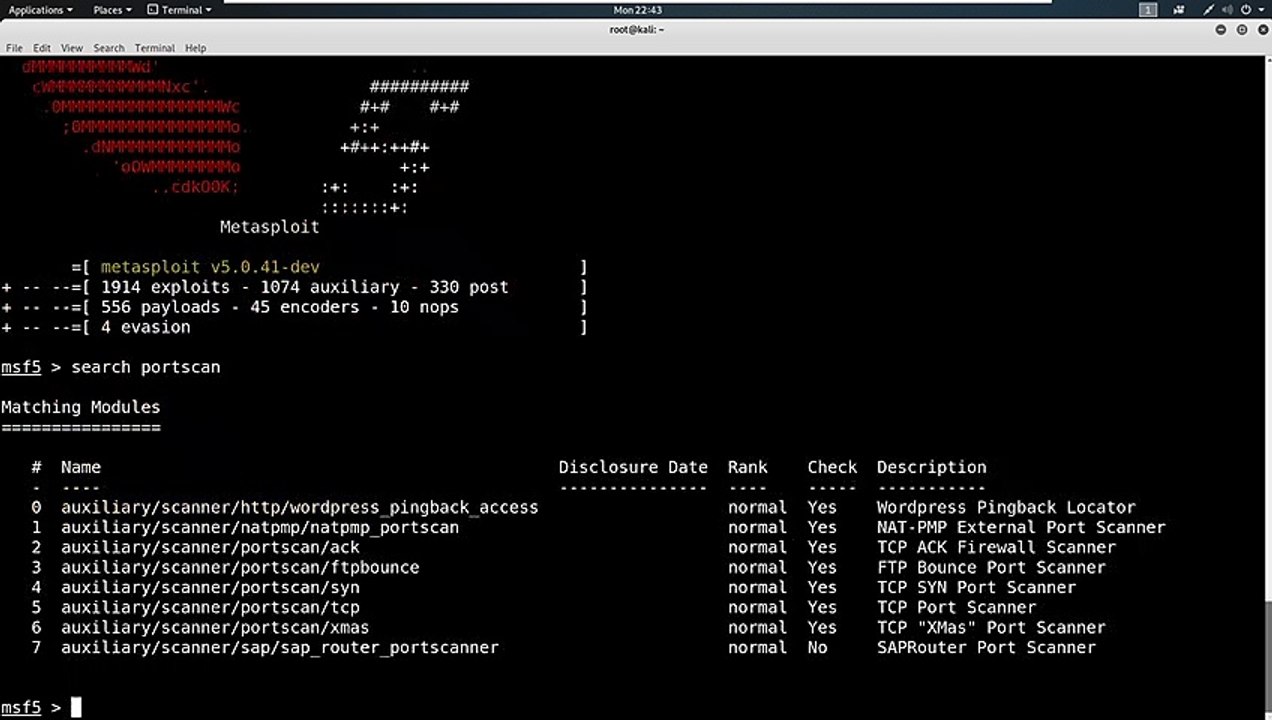This screenshot has height=720, width=1272.
Task: Open the Search menu
Action: (109, 48)
